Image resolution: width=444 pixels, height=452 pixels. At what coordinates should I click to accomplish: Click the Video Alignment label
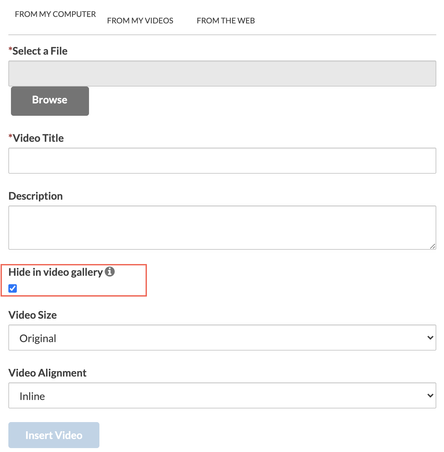(47, 373)
